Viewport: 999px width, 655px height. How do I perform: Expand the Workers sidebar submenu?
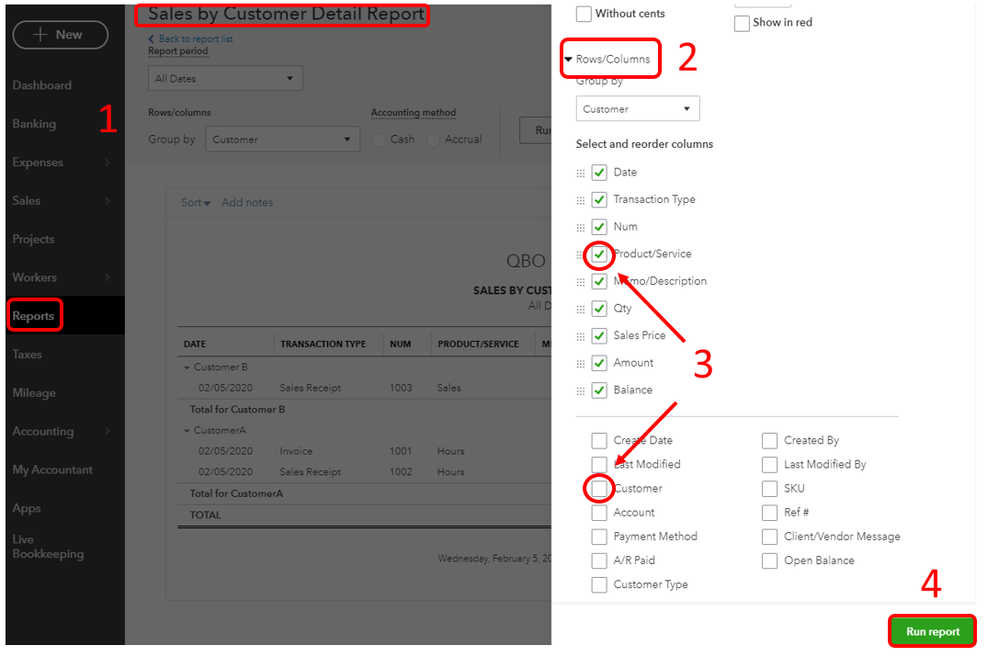coord(108,278)
